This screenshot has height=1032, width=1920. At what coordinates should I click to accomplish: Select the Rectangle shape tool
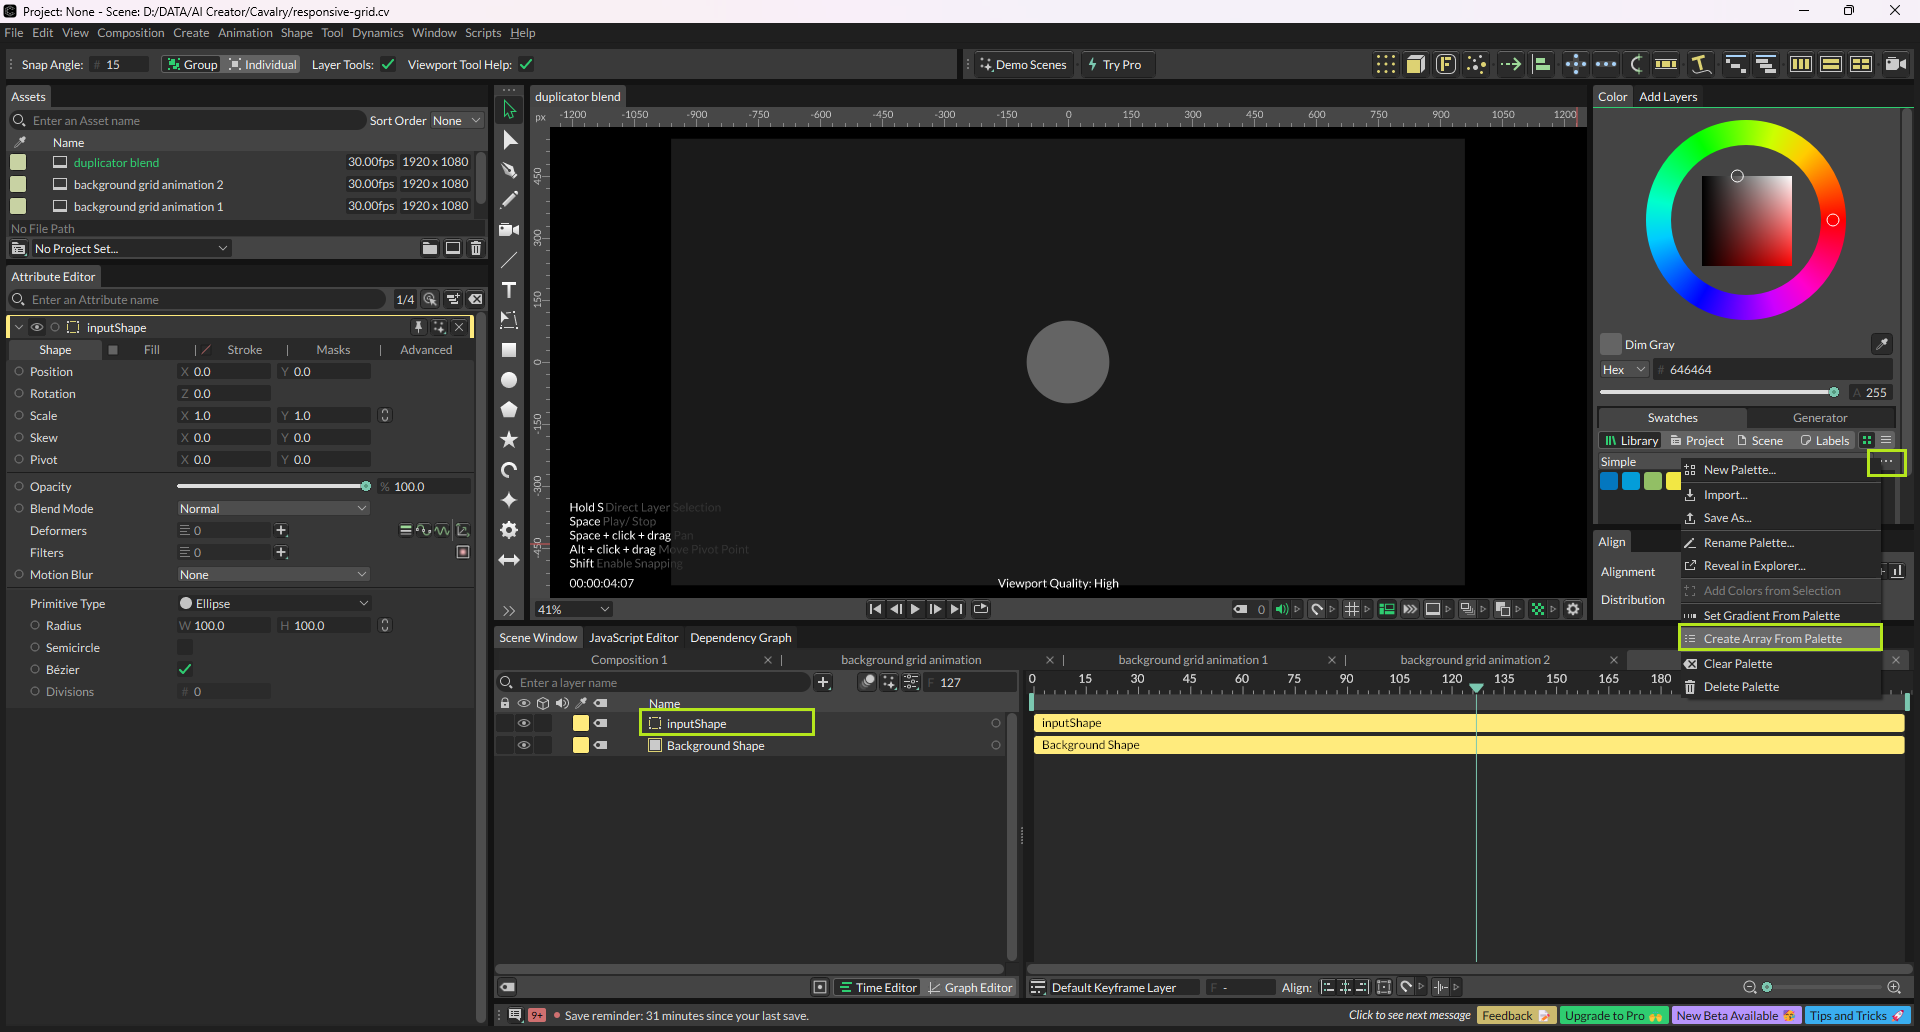509,350
